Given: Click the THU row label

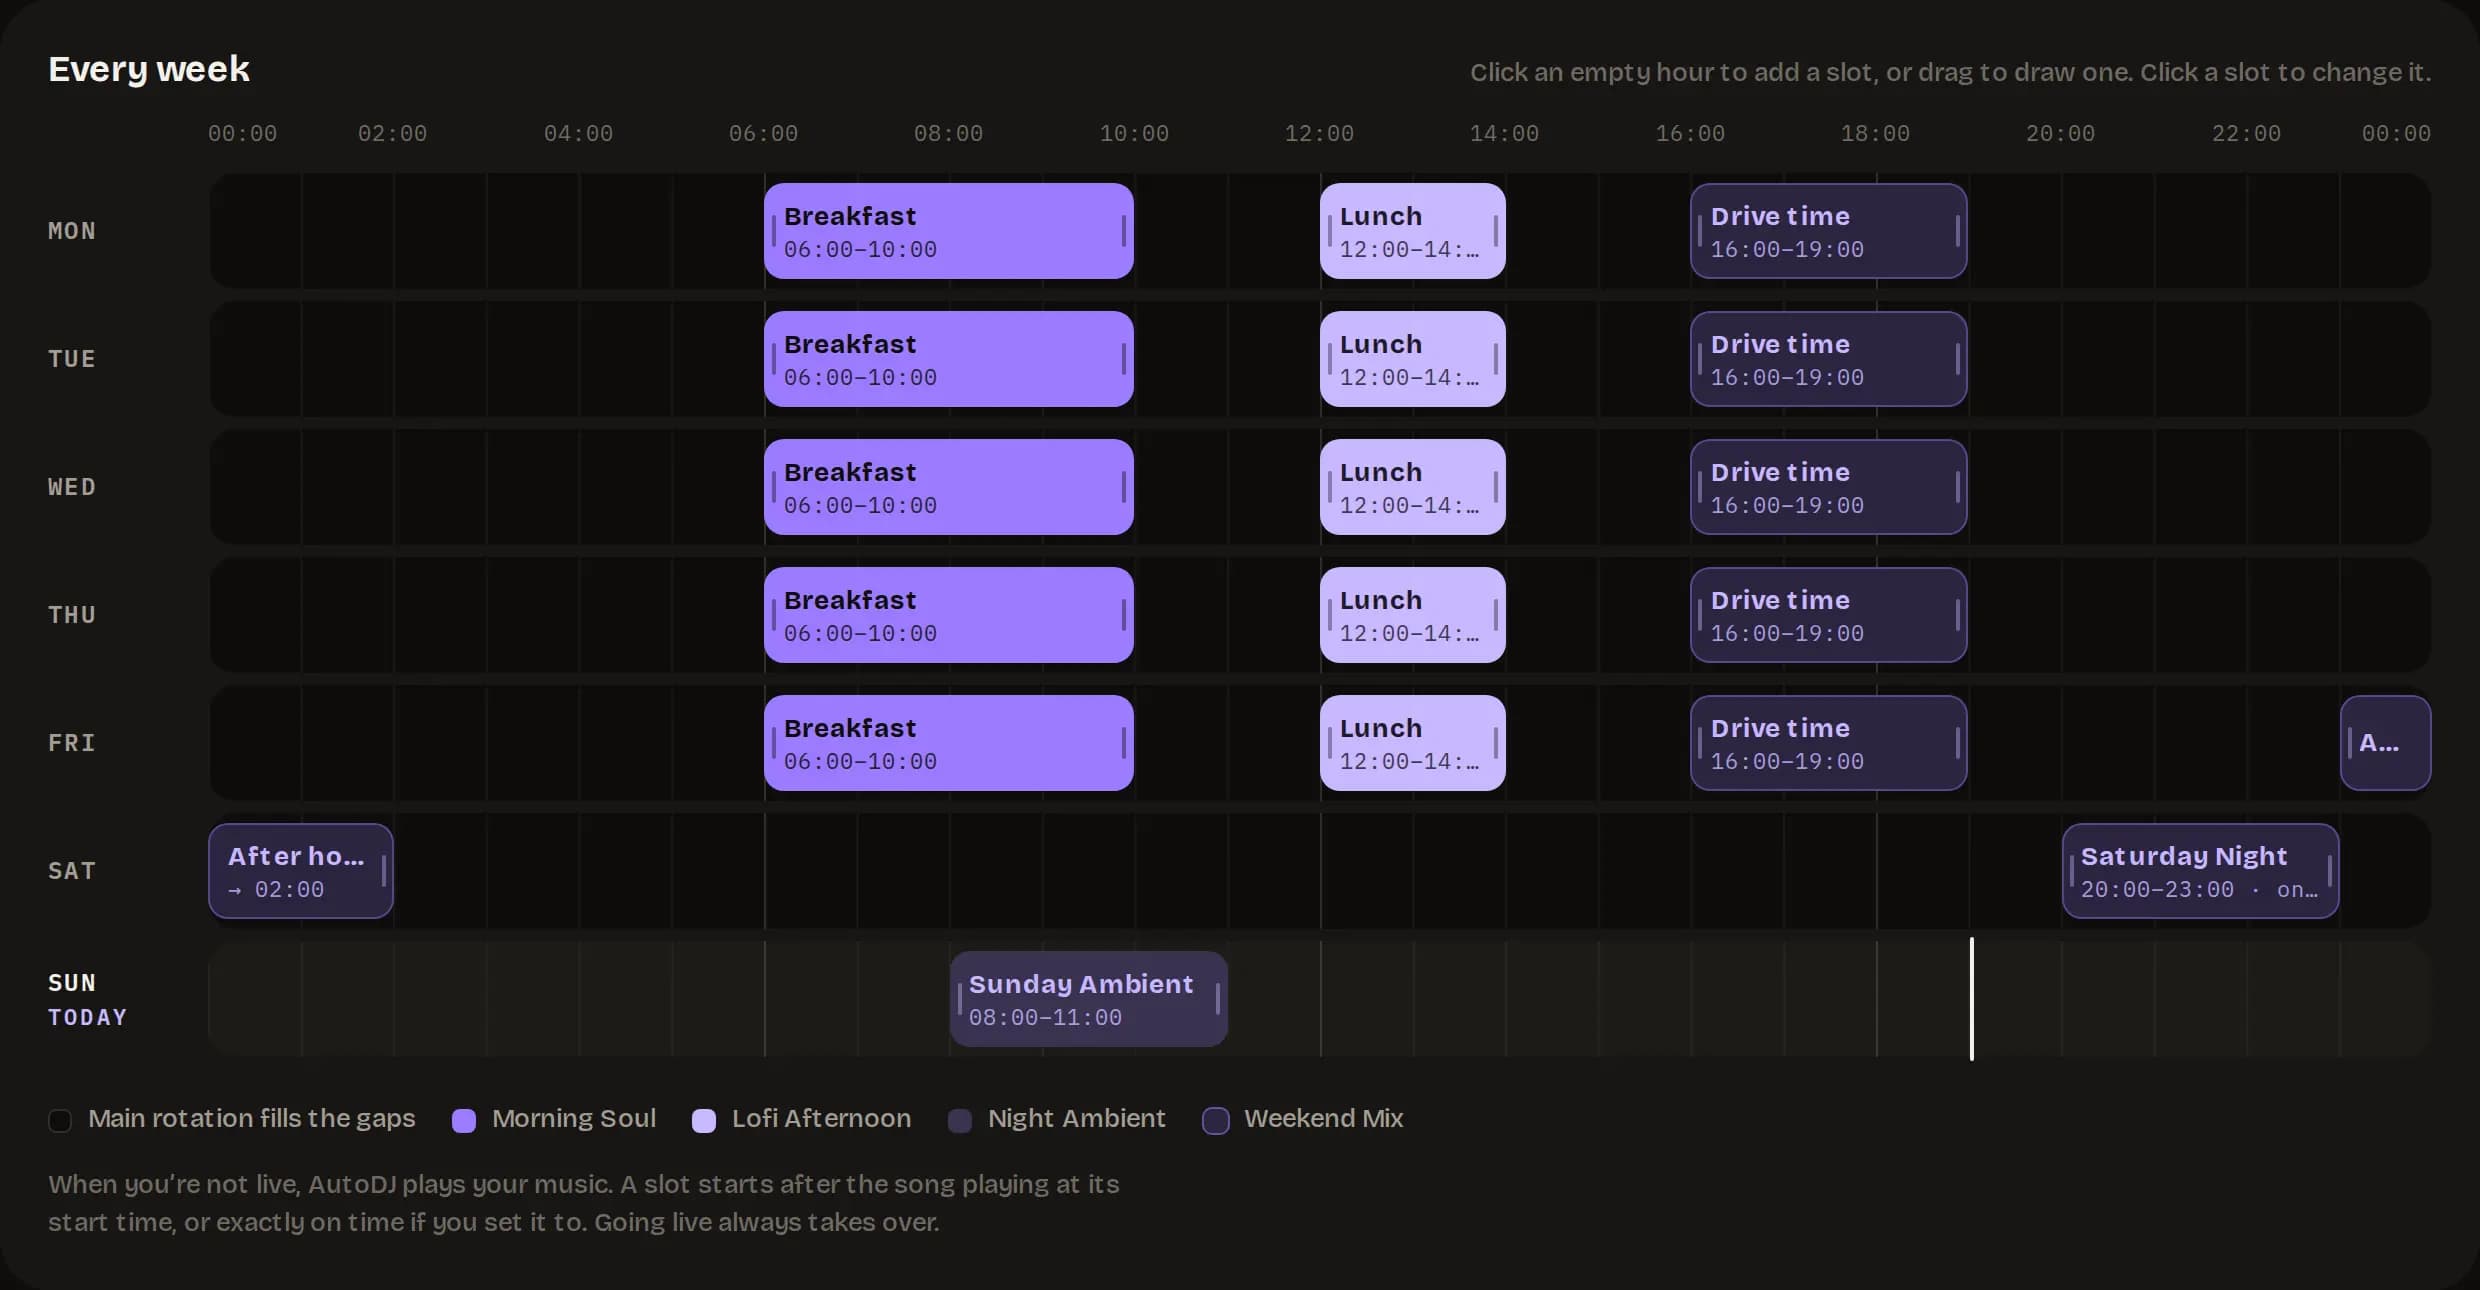Looking at the screenshot, I should pos(72,615).
